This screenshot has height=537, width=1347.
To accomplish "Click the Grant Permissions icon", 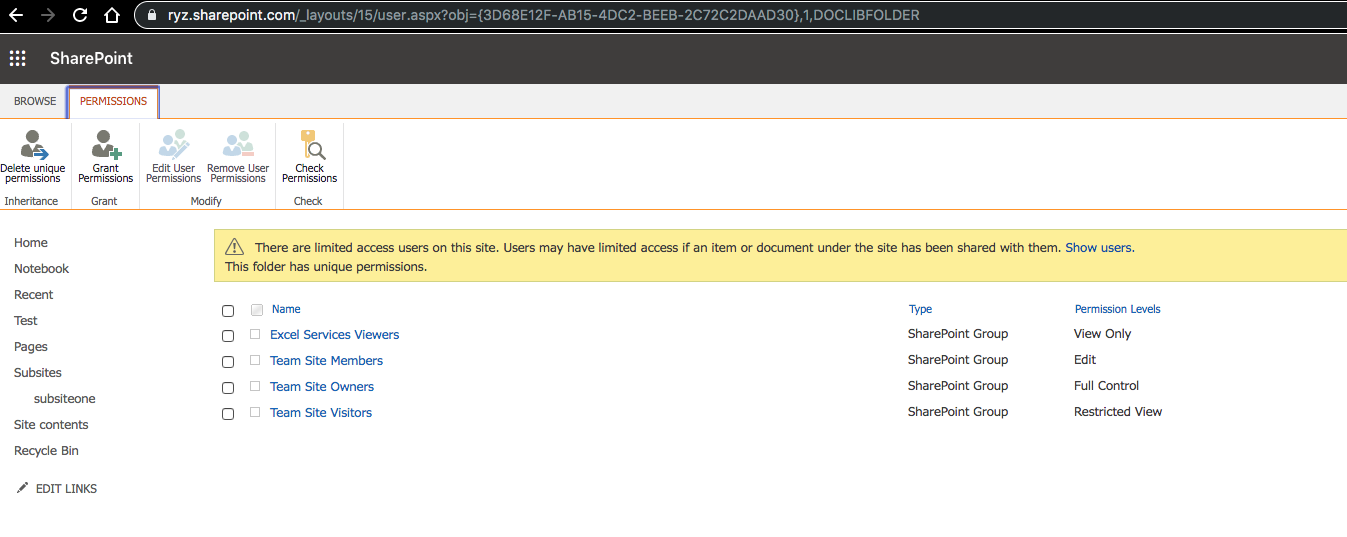I will point(106,145).
